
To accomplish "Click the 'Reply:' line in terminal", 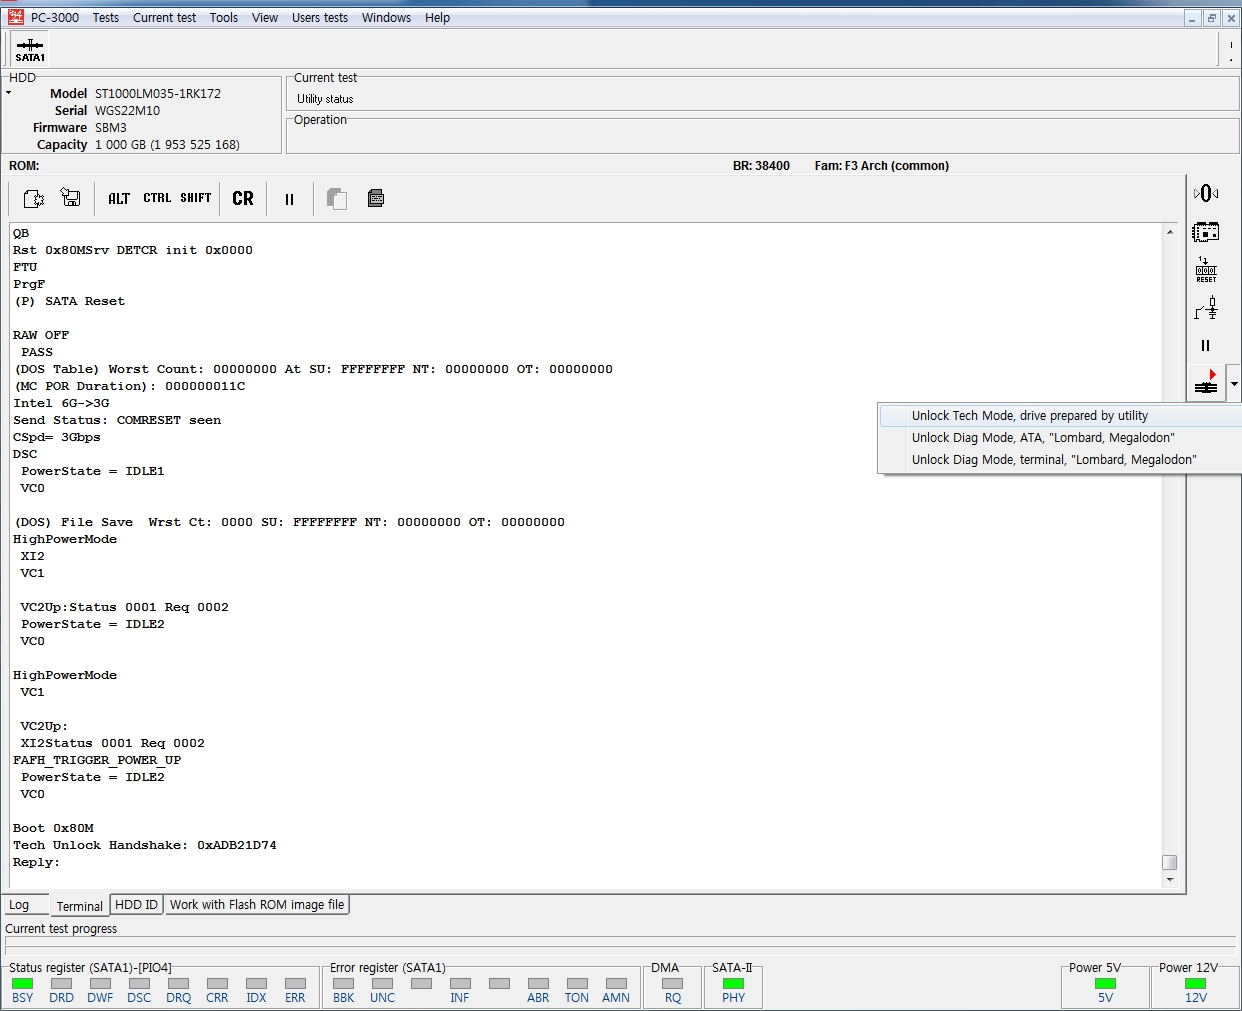I will [36, 862].
